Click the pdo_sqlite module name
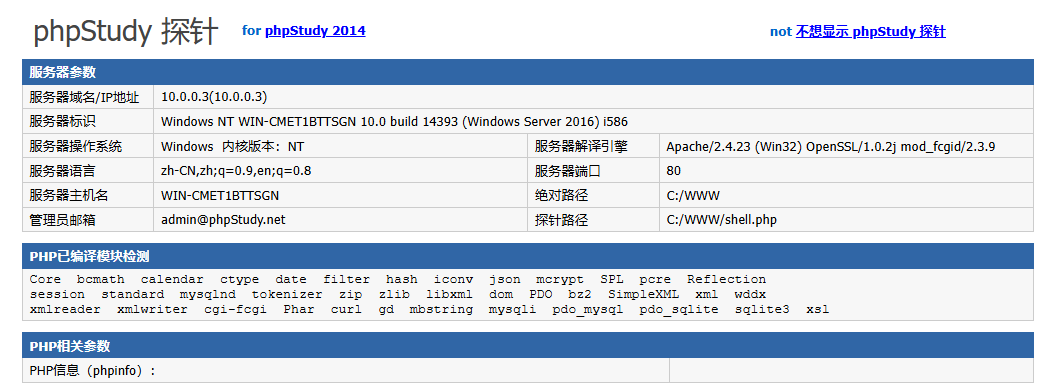 (679, 310)
